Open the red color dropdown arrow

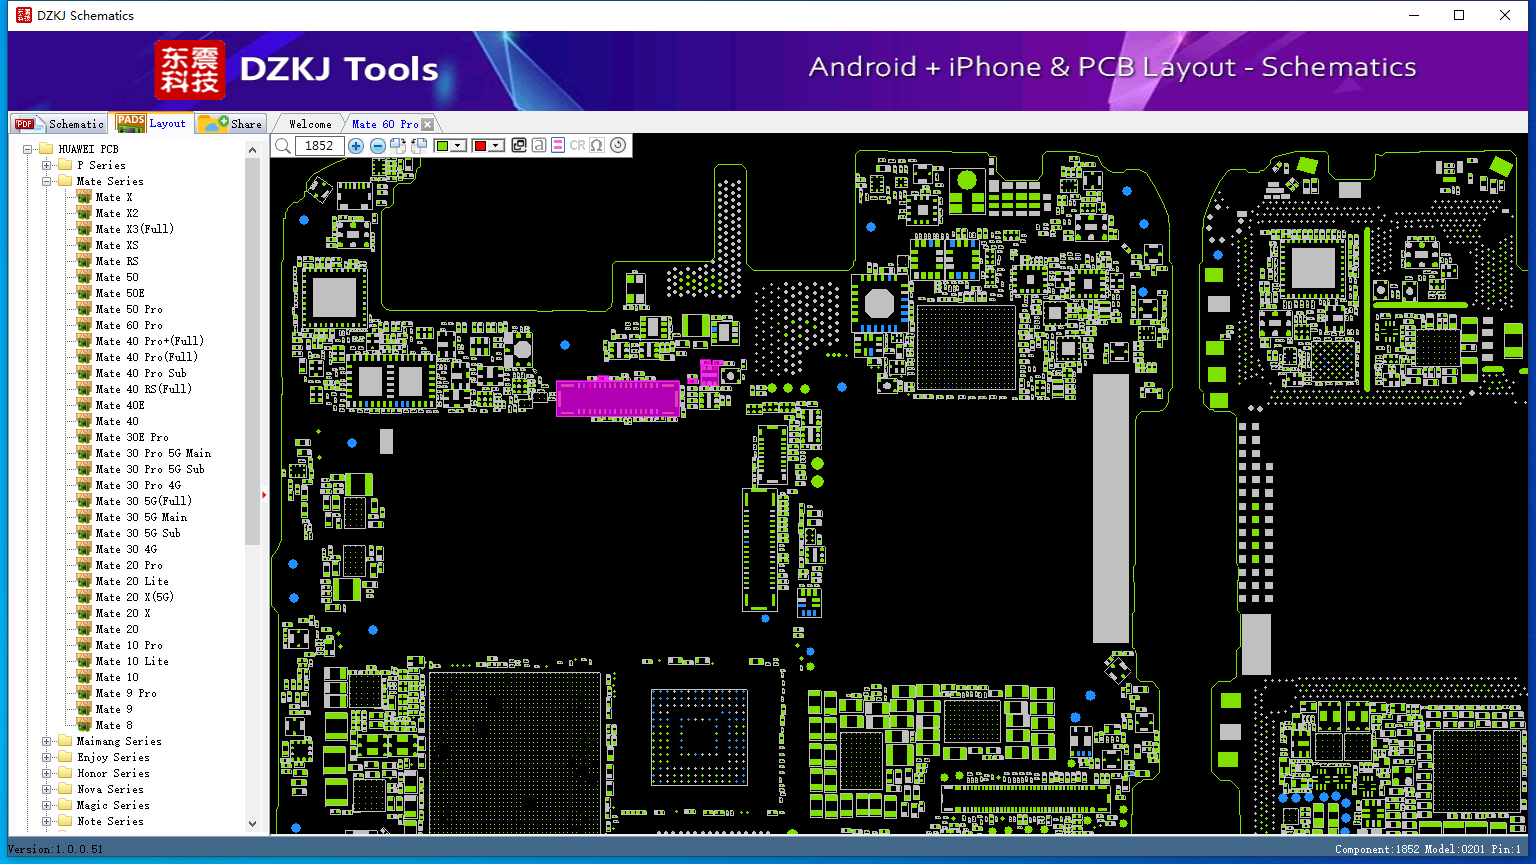[496, 146]
